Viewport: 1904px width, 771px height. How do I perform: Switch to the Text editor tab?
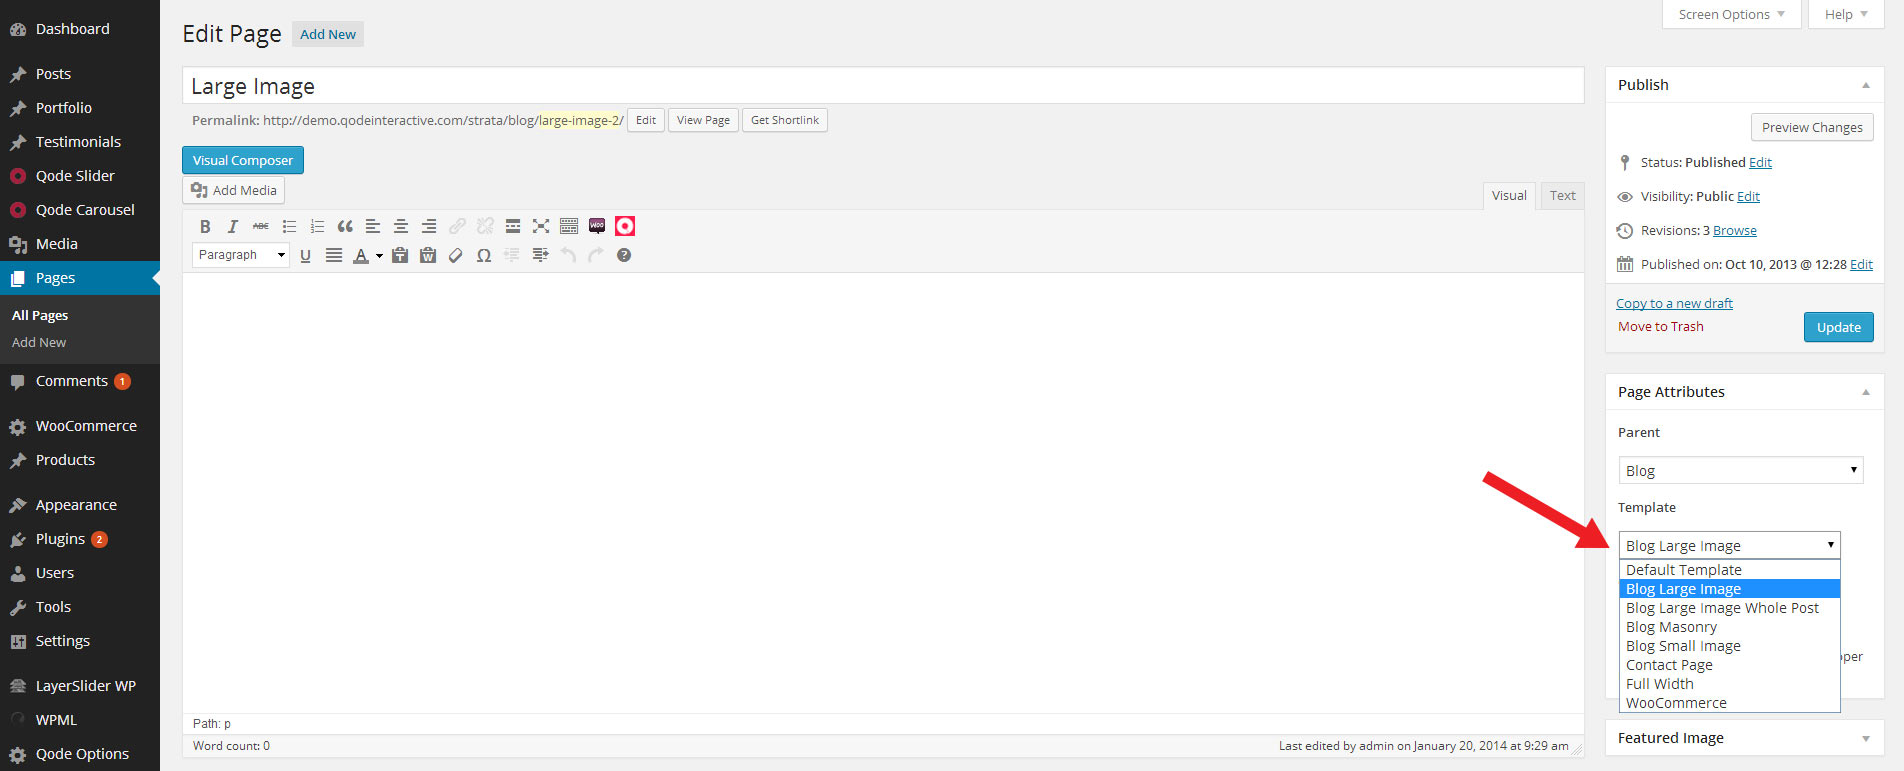[1562, 195]
